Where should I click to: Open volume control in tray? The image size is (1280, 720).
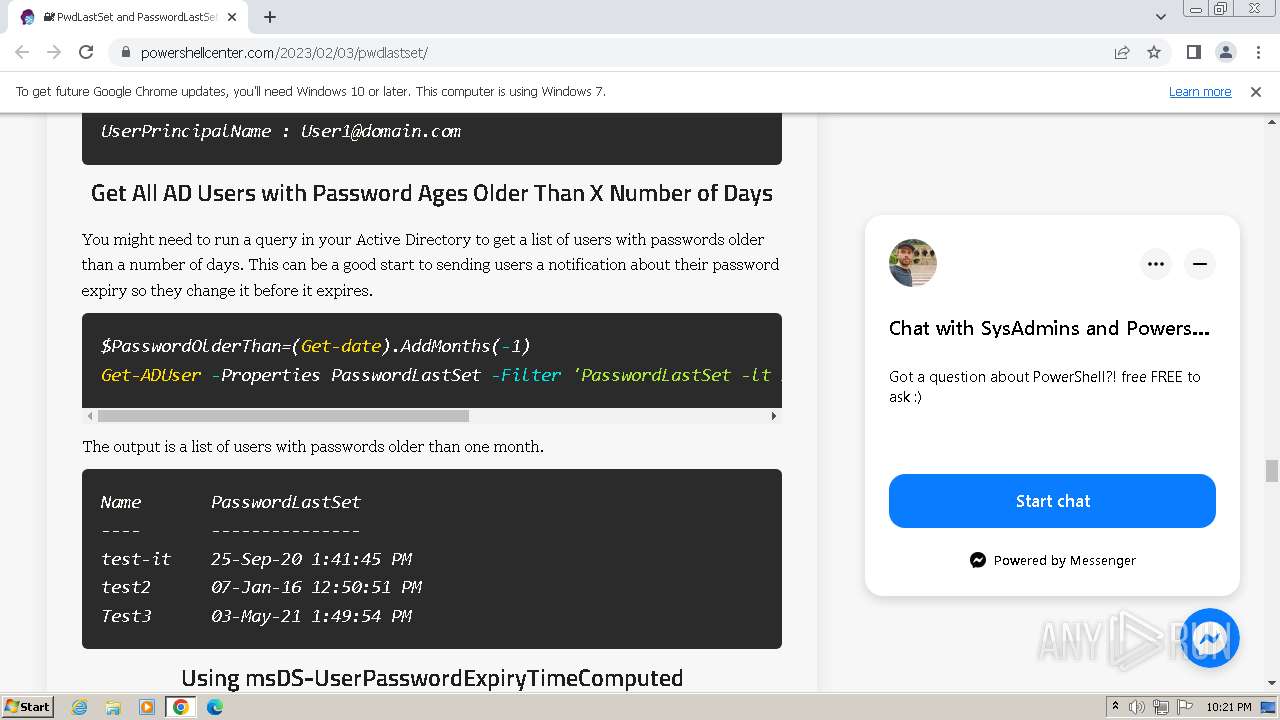1137,707
